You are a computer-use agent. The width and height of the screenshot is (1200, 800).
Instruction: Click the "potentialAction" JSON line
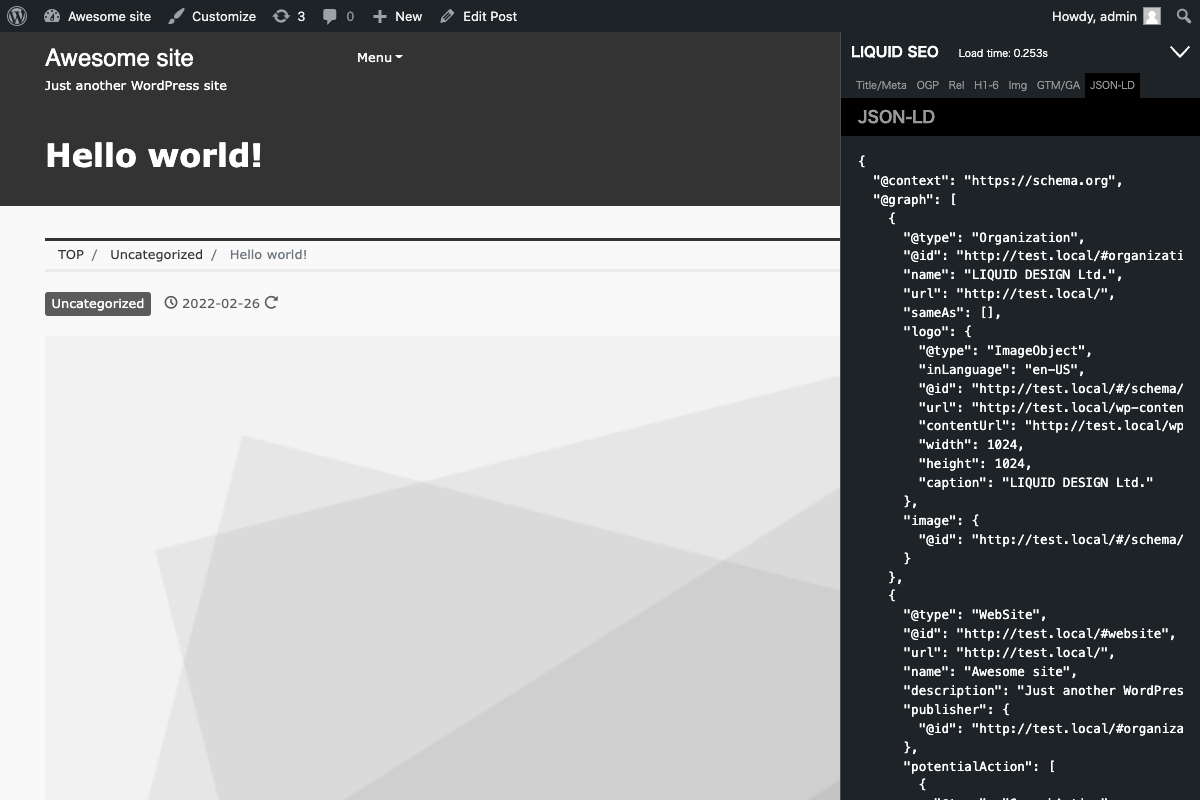(979, 767)
